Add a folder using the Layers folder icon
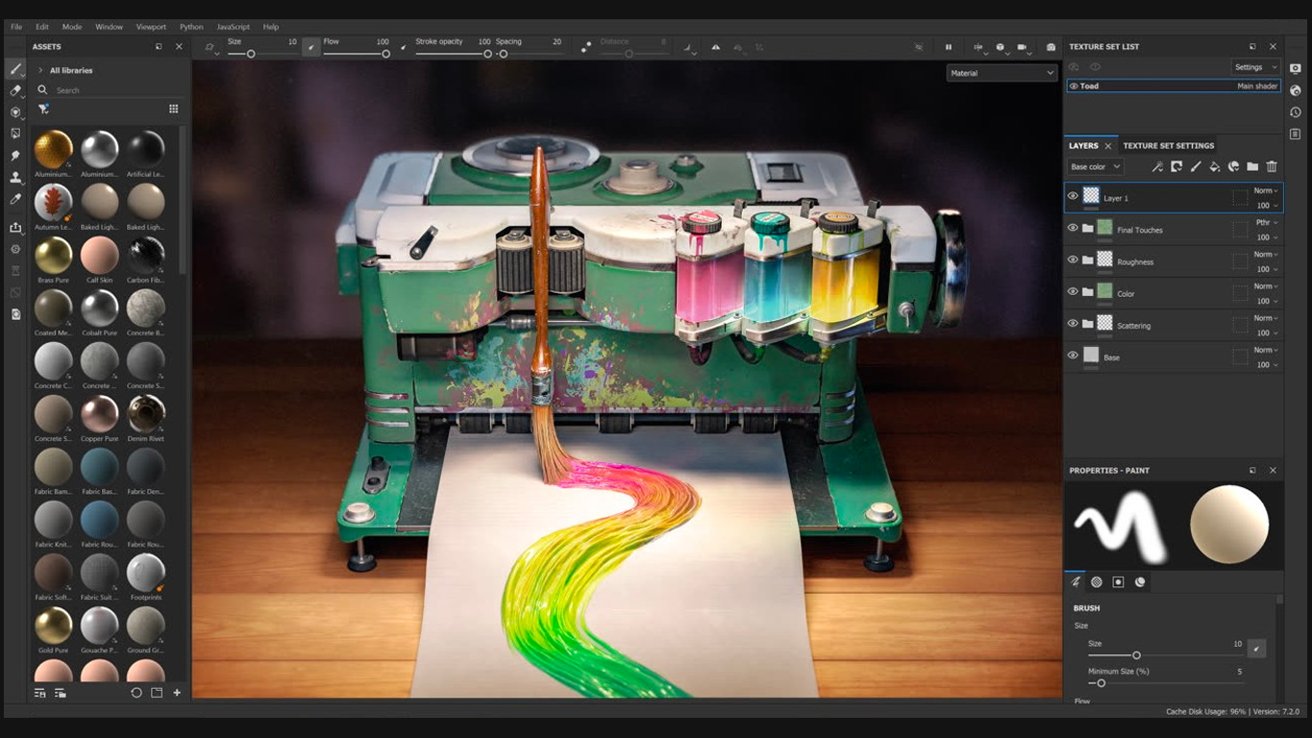Screen dimensions: 1312x738 coord(1252,167)
